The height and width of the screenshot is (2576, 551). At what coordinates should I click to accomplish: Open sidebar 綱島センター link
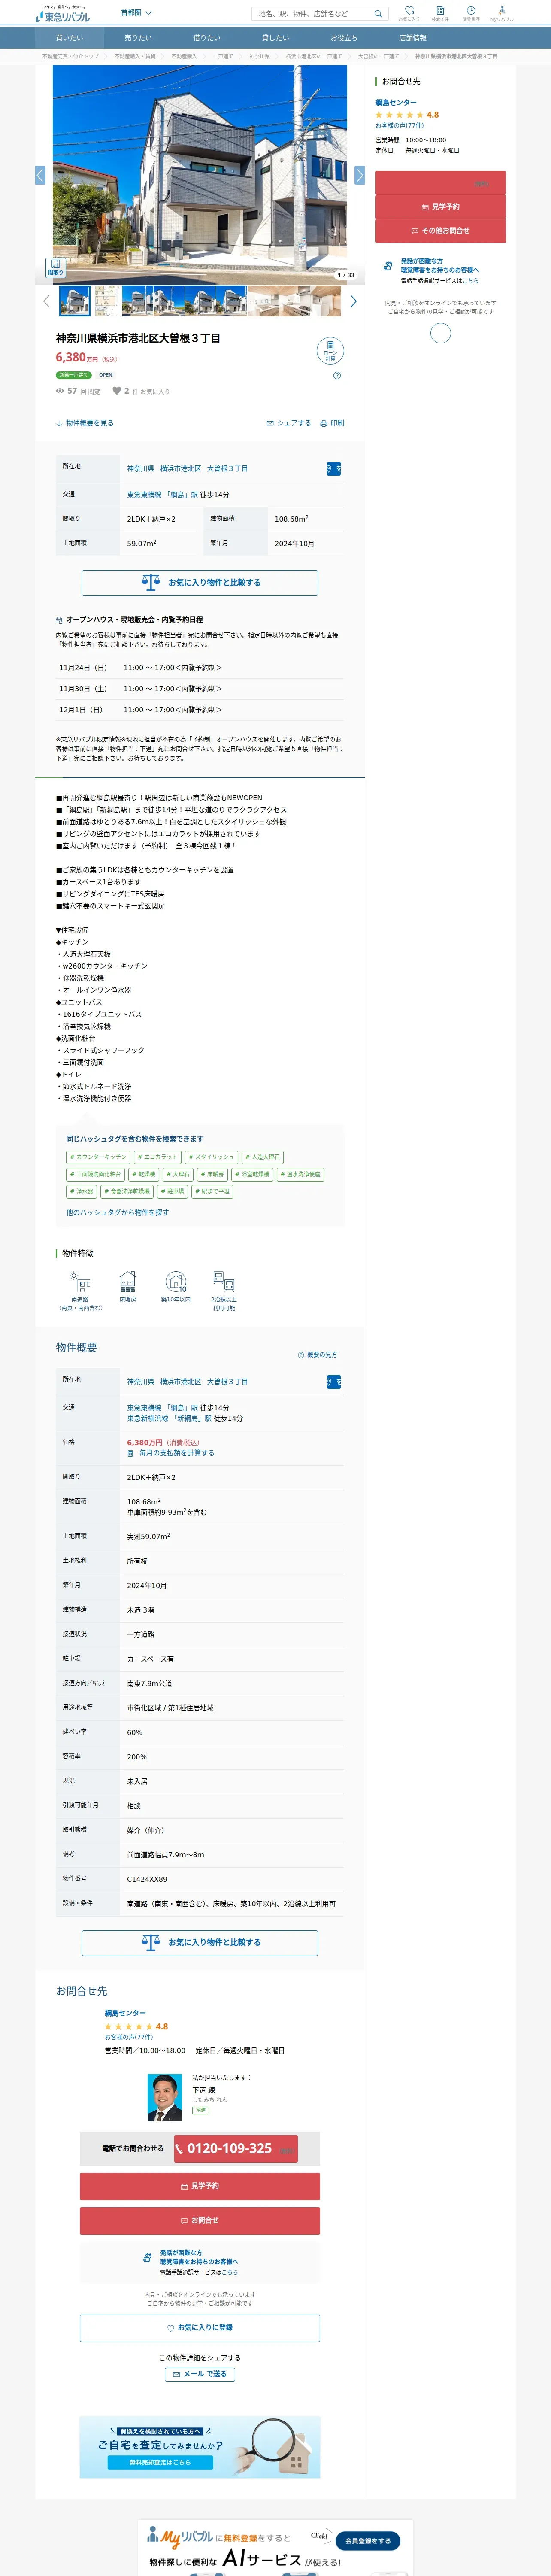(396, 102)
